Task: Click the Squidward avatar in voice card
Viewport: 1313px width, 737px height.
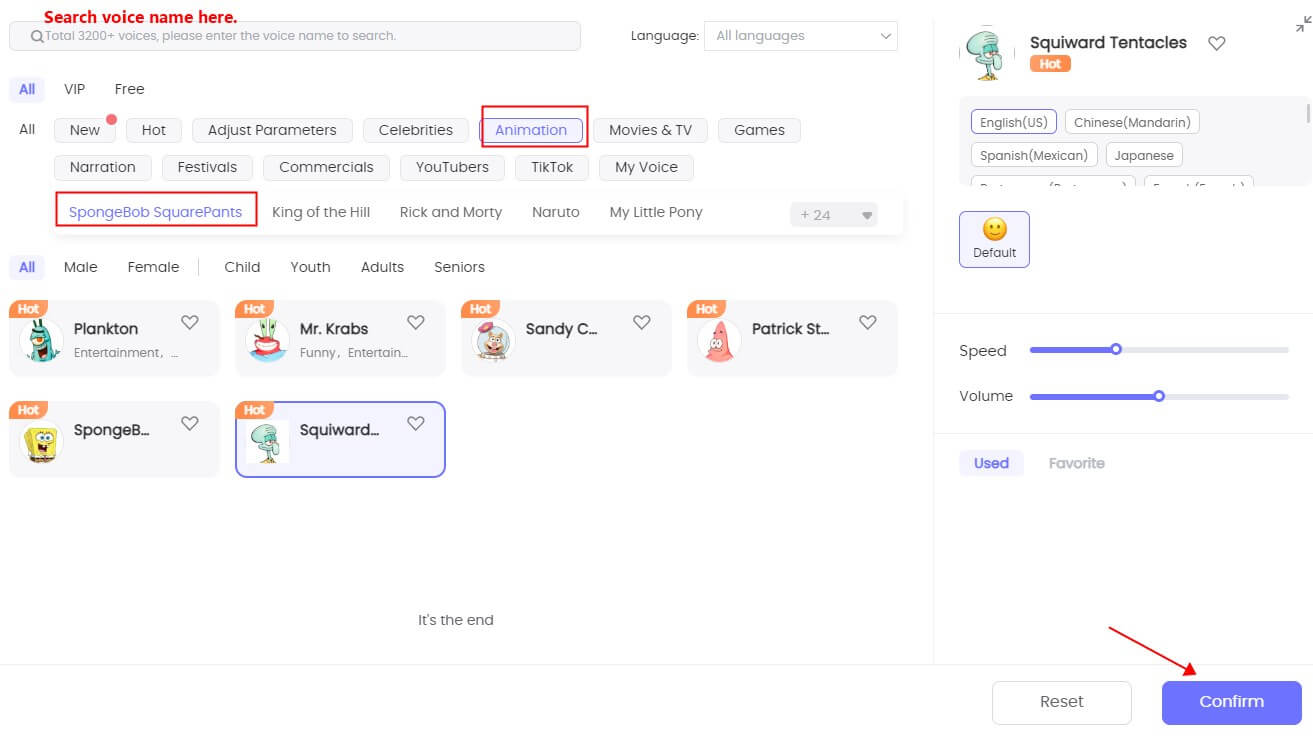Action: (267, 441)
